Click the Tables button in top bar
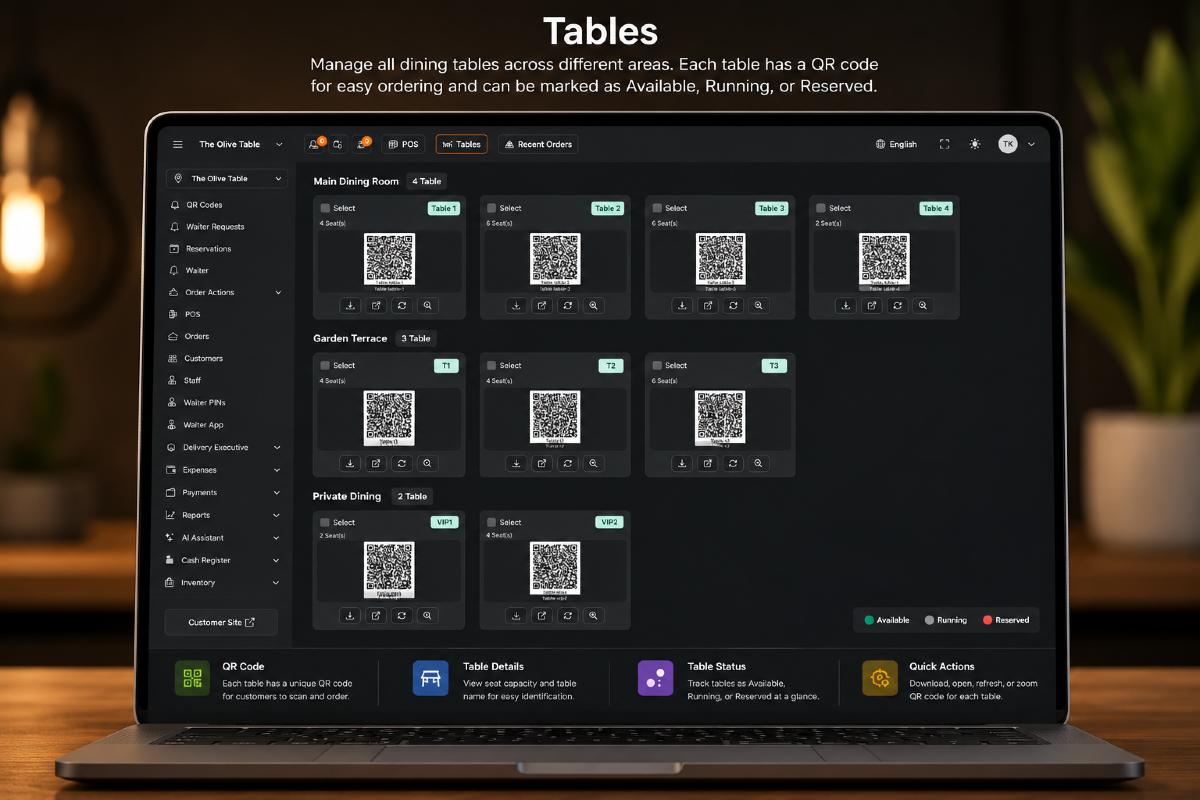1200x800 pixels. [x=461, y=144]
